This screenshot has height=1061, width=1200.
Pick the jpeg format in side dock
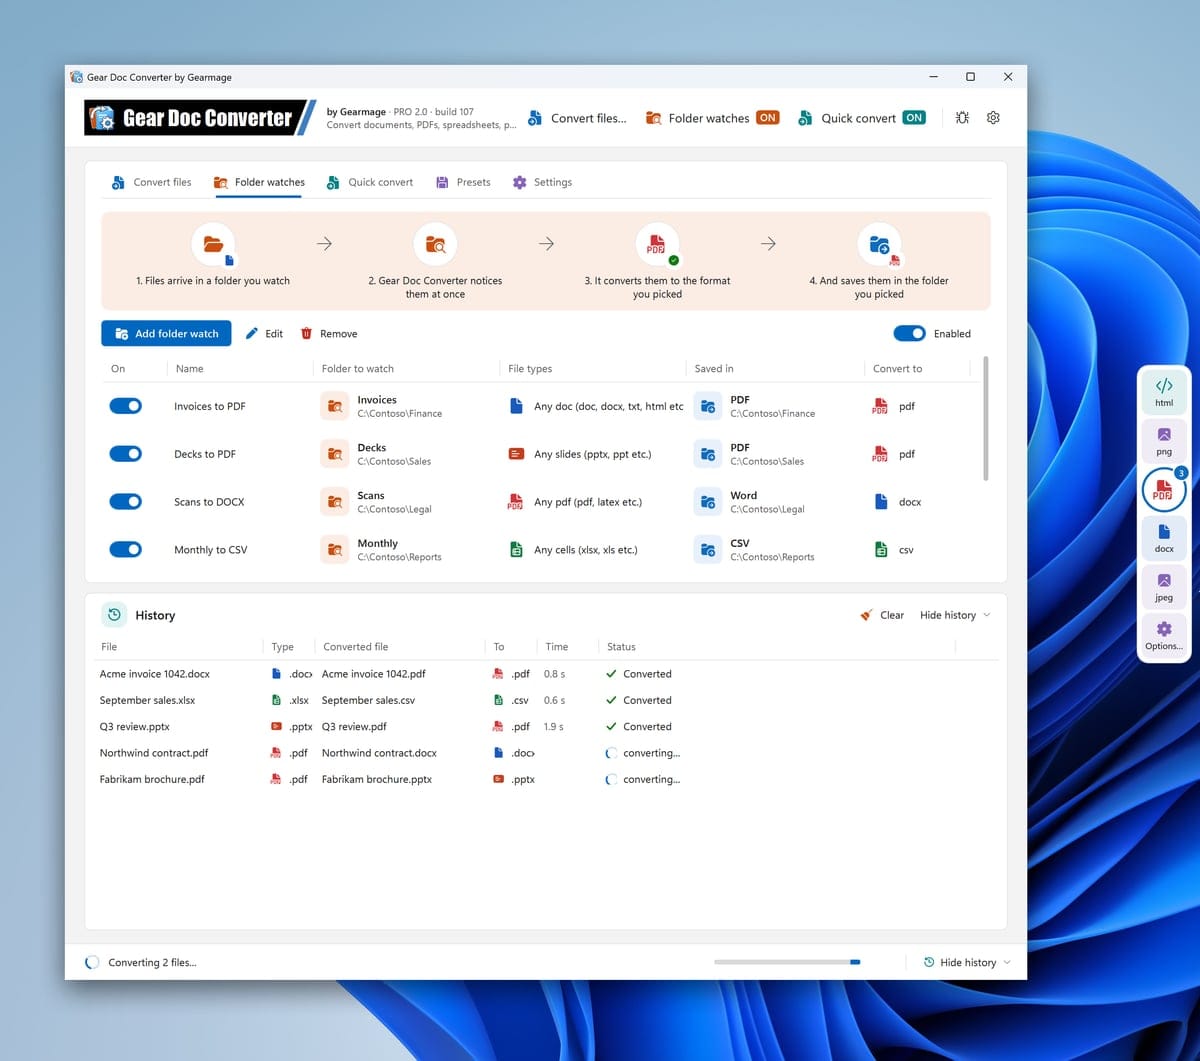(1164, 586)
